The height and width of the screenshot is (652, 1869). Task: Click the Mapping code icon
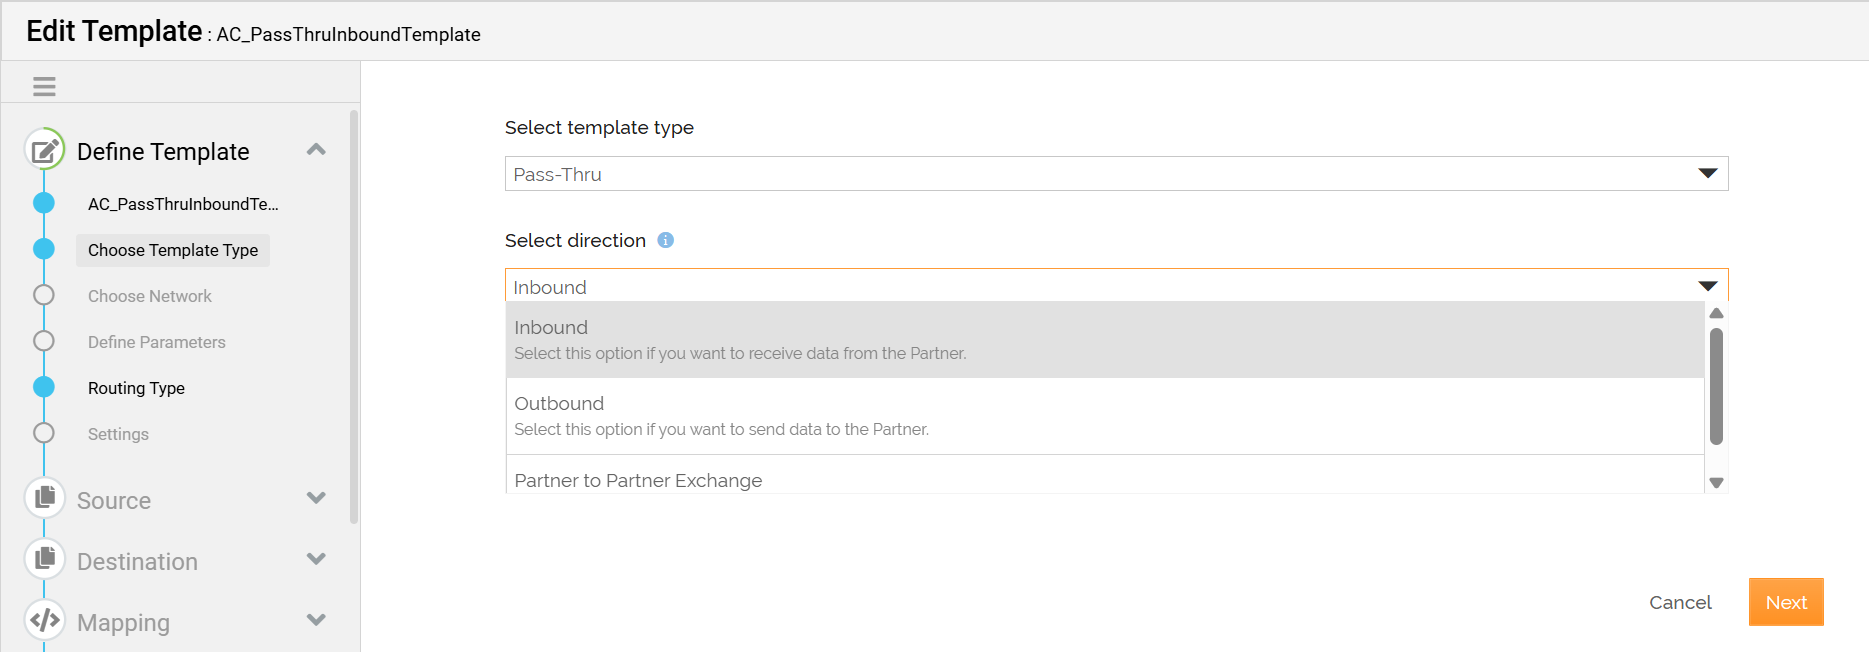[45, 620]
